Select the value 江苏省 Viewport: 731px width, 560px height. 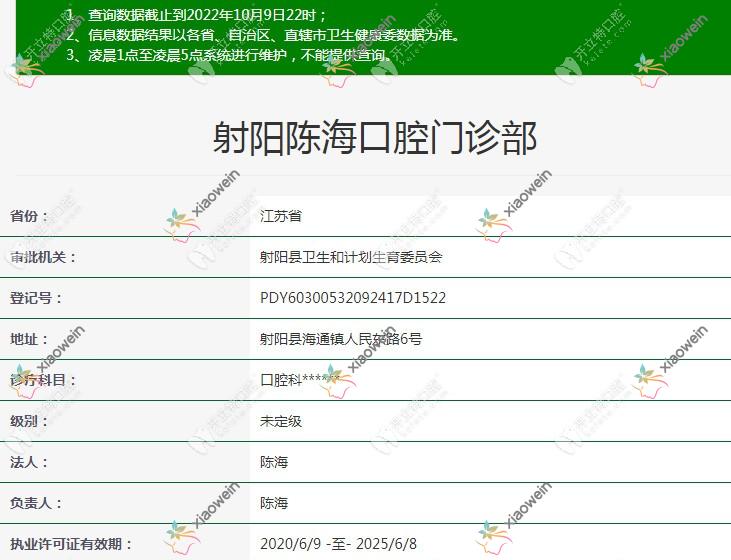pyautogui.click(x=281, y=216)
